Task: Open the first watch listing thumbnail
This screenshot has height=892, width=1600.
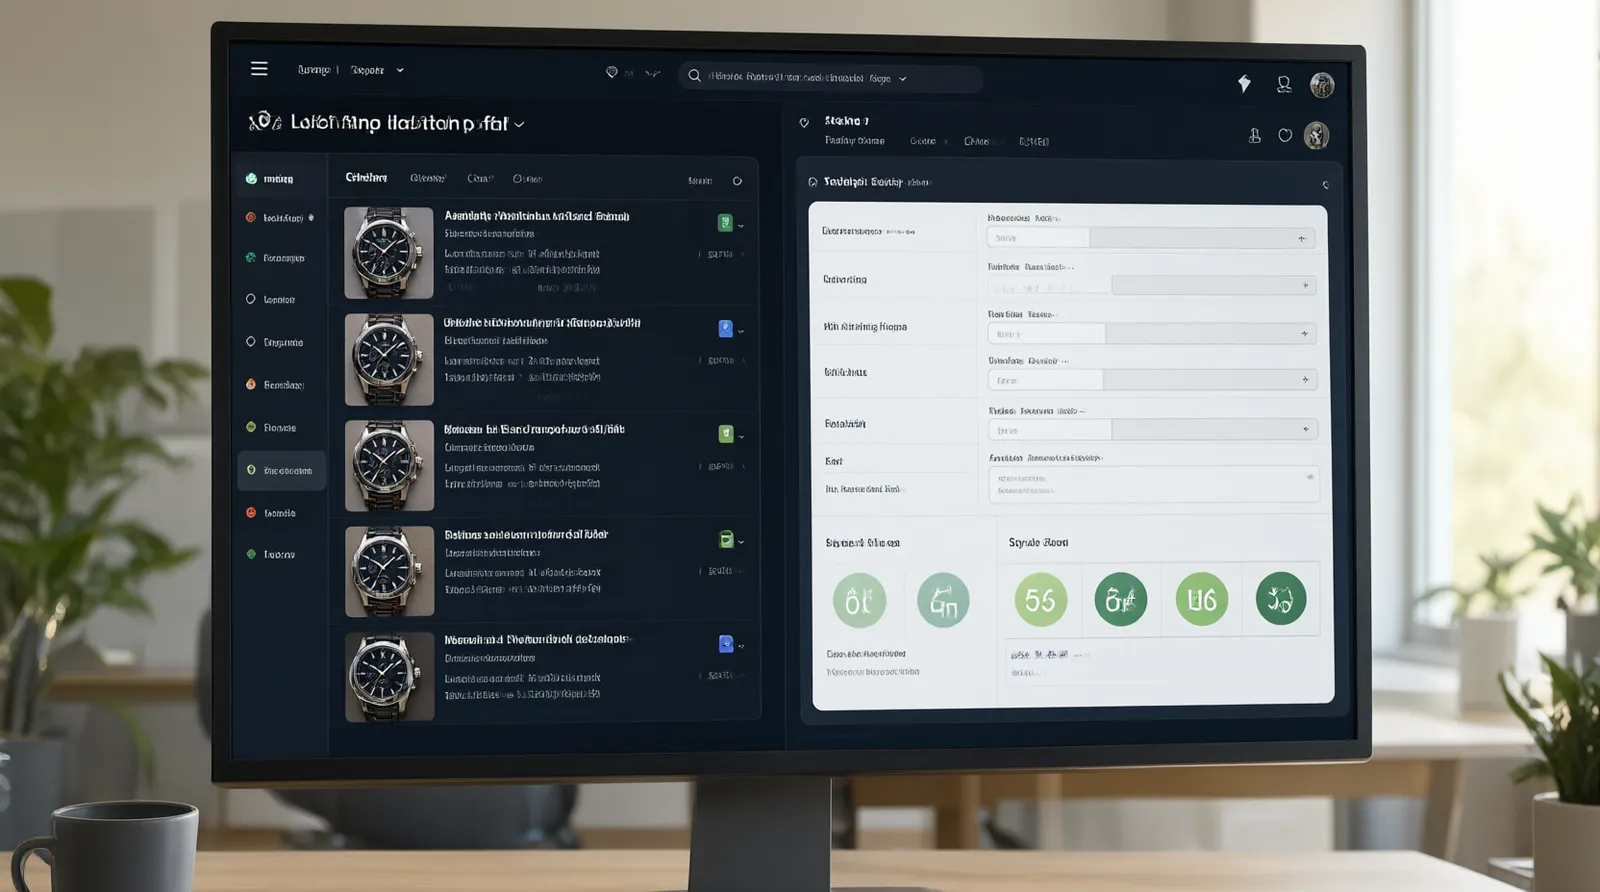Action: 389,253
